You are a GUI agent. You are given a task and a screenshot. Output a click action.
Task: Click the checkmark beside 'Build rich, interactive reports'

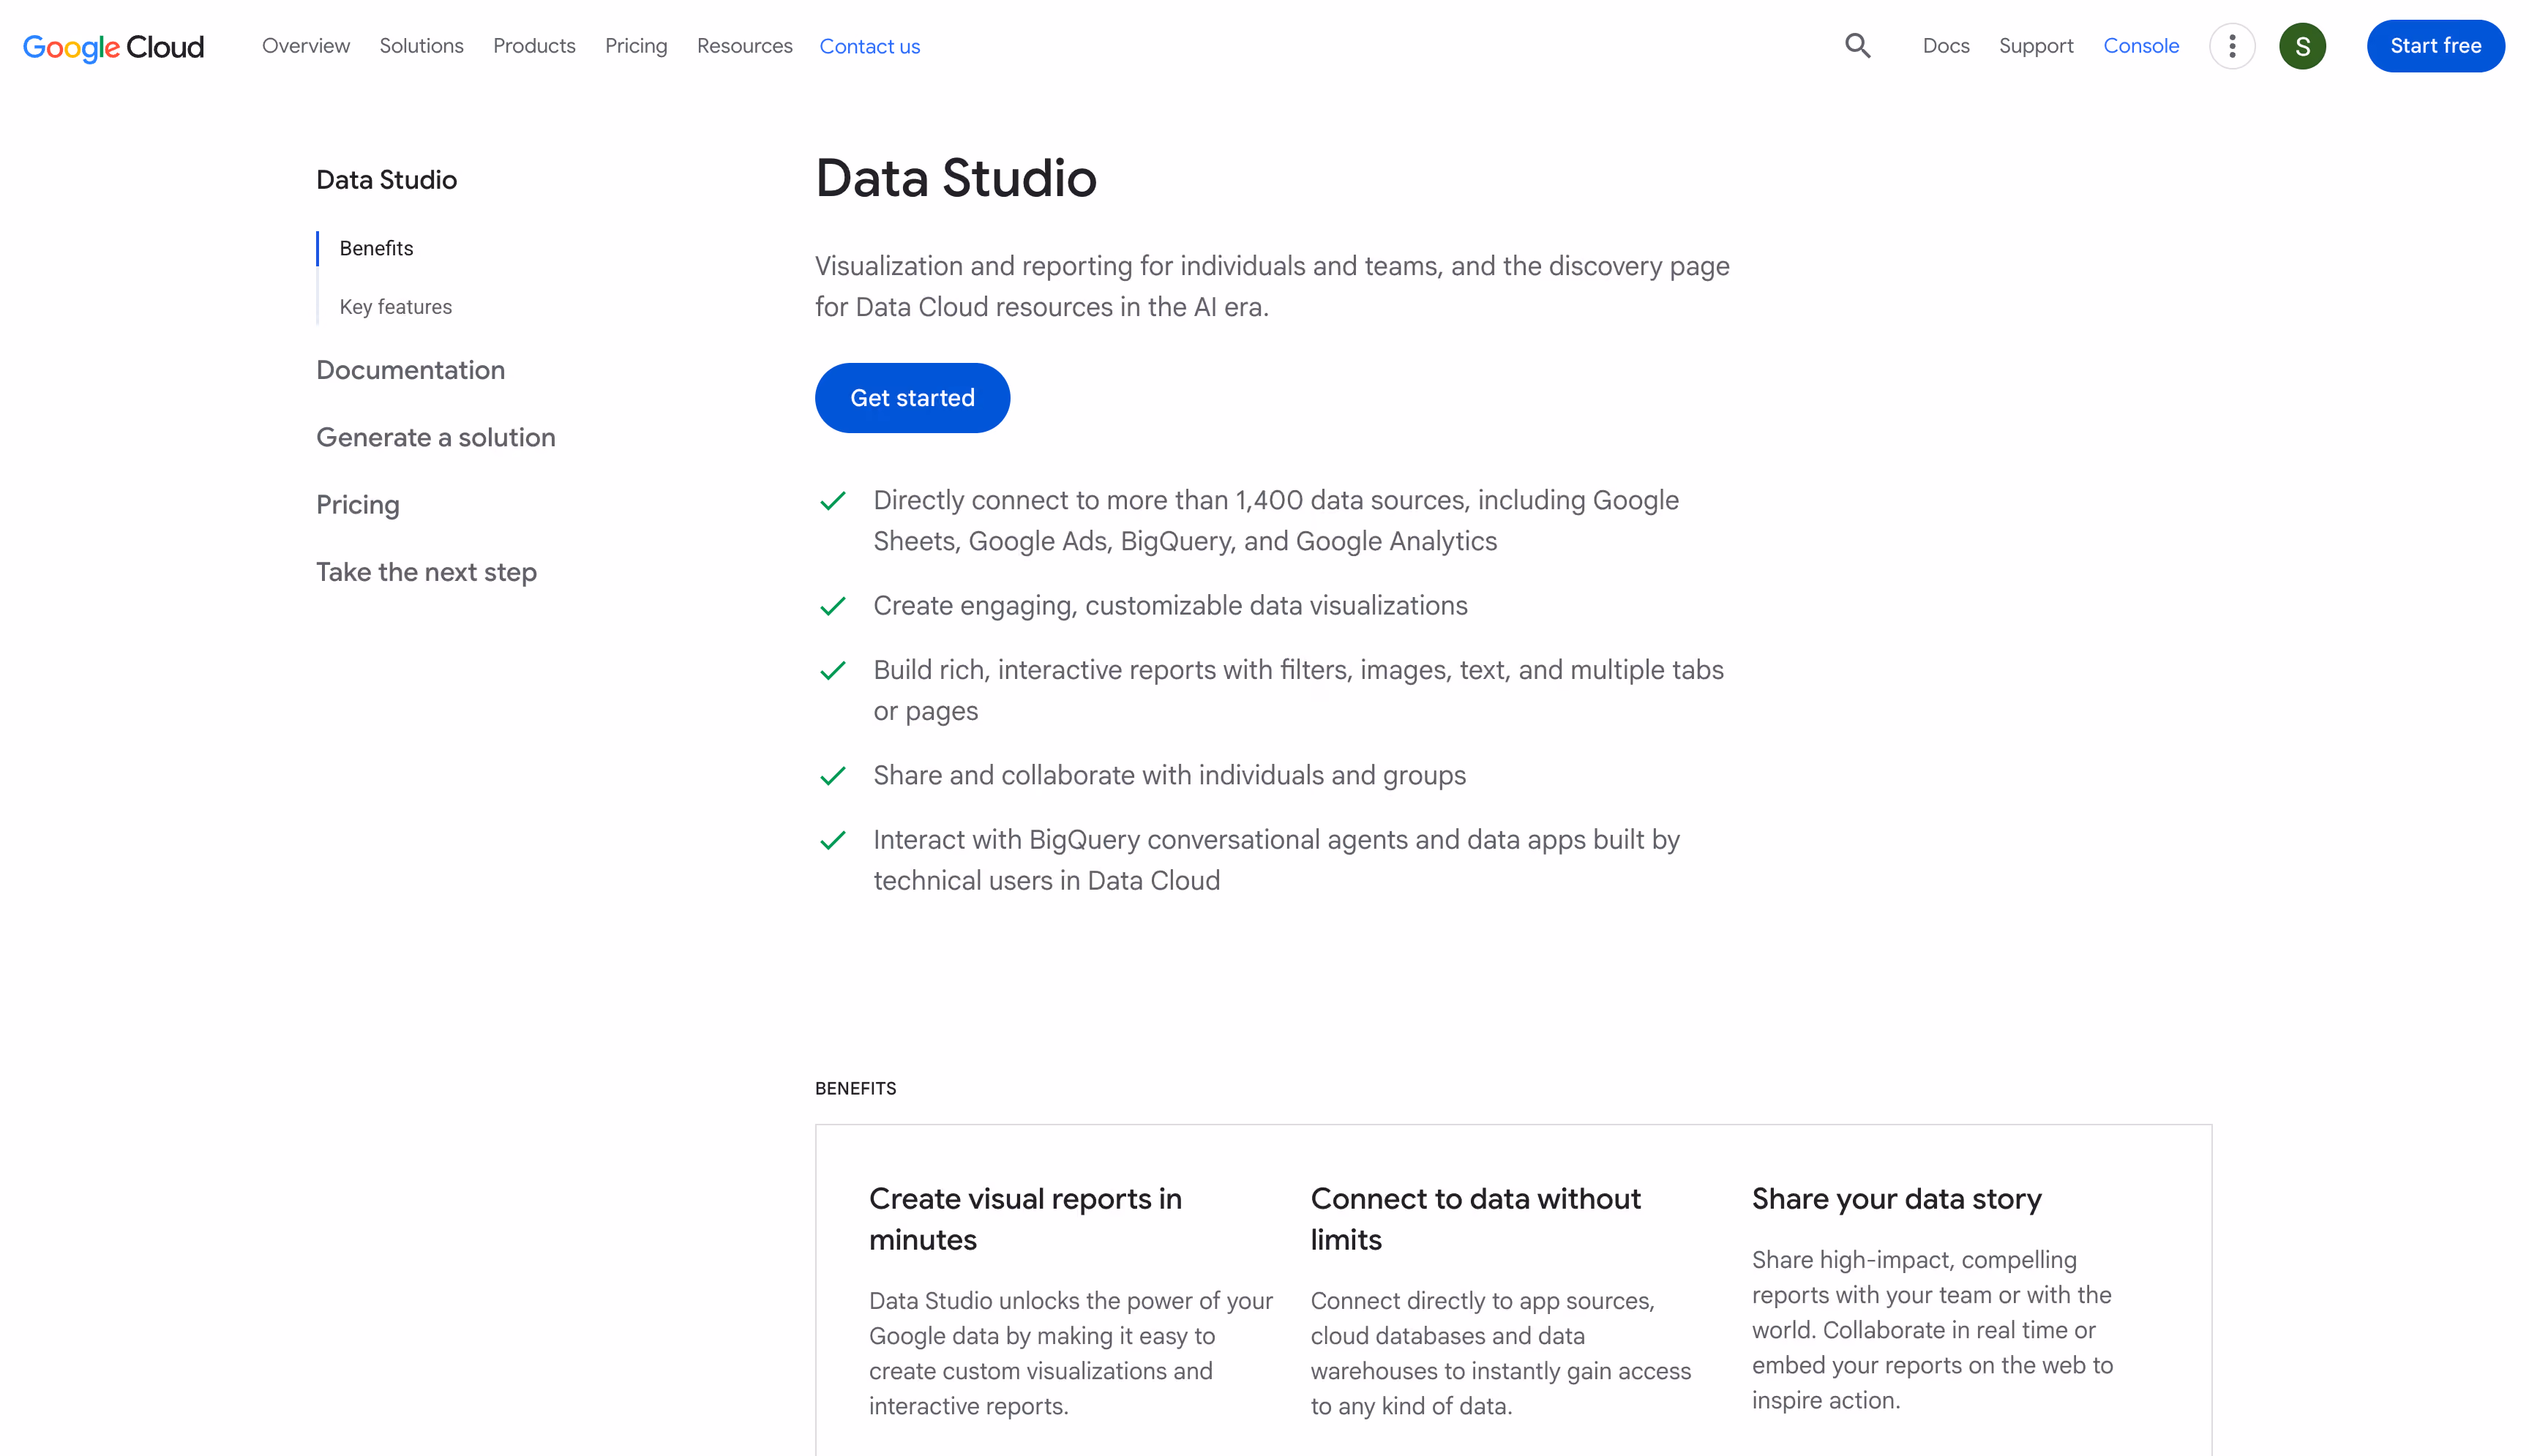(832, 670)
